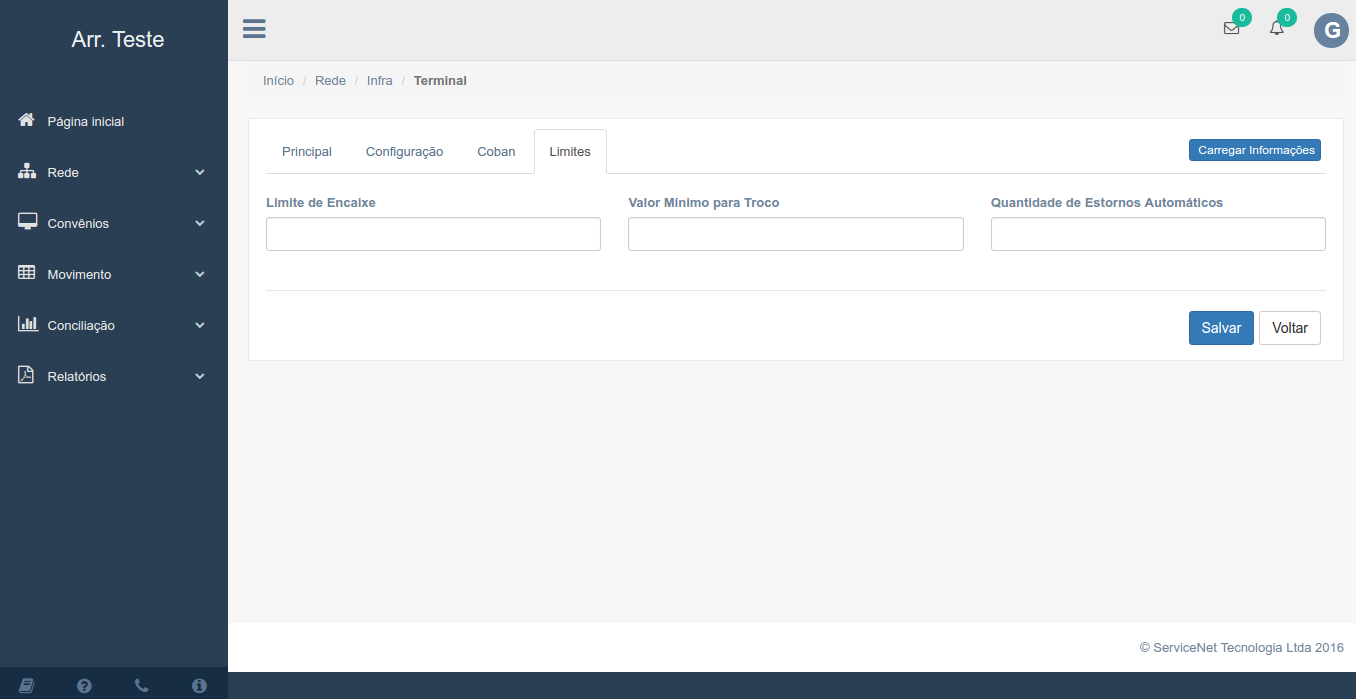Go to Página inicial in sidebar
Image resolution: width=1356 pixels, height=699 pixels.
click(x=85, y=121)
